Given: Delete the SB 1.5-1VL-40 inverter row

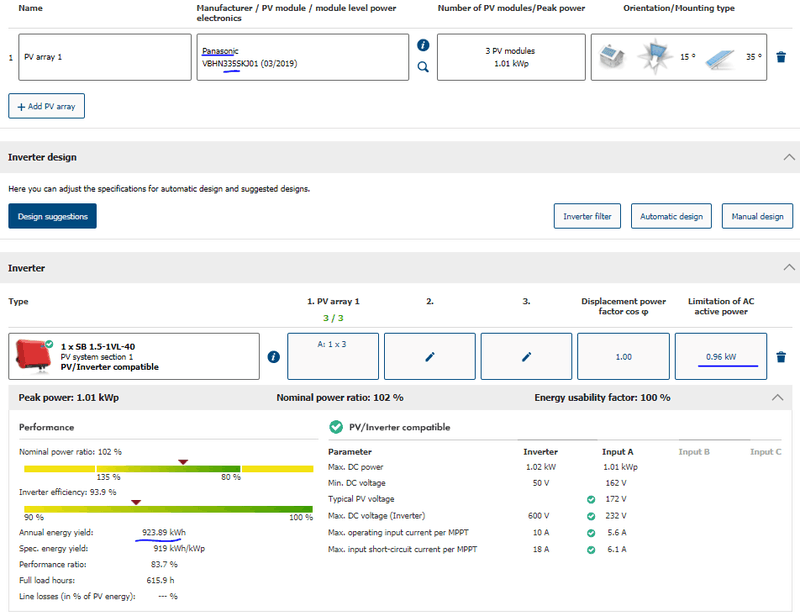Looking at the screenshot, I should (x=781, y=357).
